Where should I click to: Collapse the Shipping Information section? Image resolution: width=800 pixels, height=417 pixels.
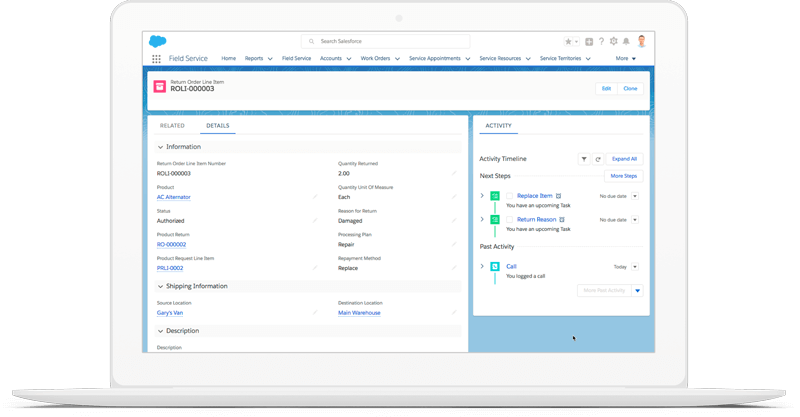pyautogui.click(x=160, y=286)
